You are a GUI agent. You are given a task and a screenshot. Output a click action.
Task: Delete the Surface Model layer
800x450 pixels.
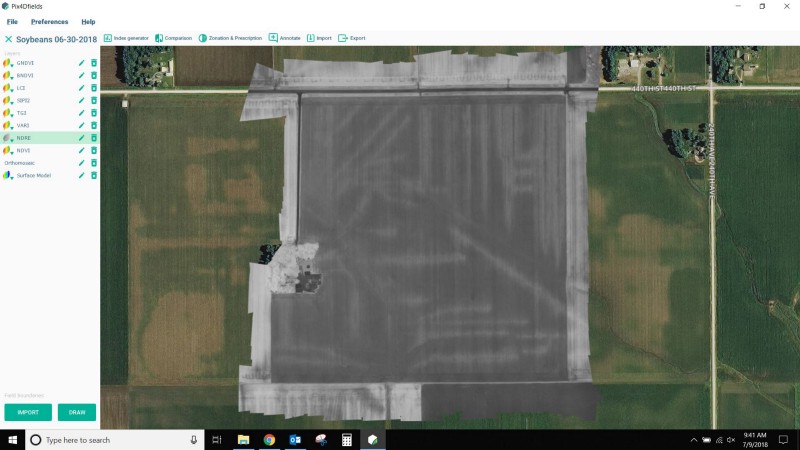[94, 175]
